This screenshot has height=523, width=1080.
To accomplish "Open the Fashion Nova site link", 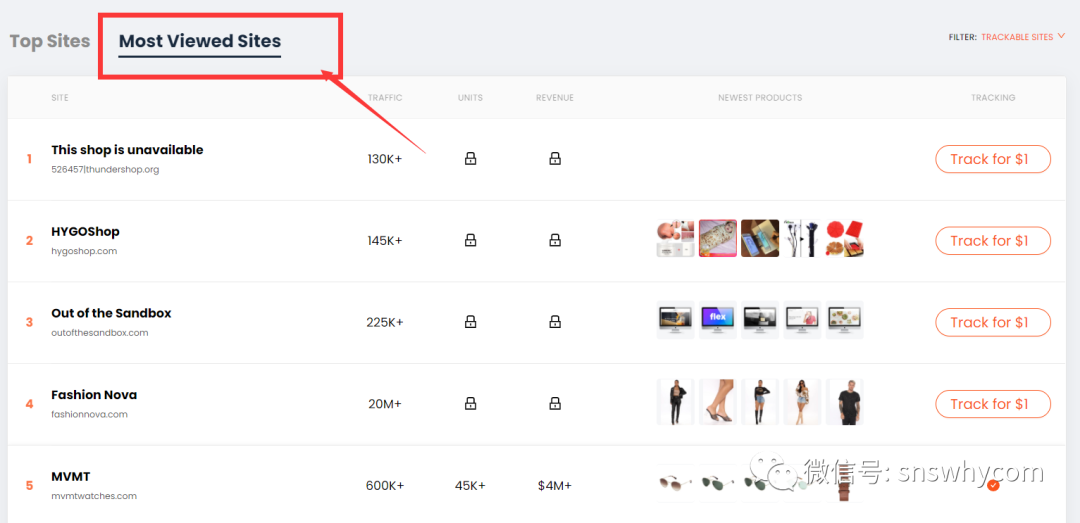I will [x=94, y=395].
